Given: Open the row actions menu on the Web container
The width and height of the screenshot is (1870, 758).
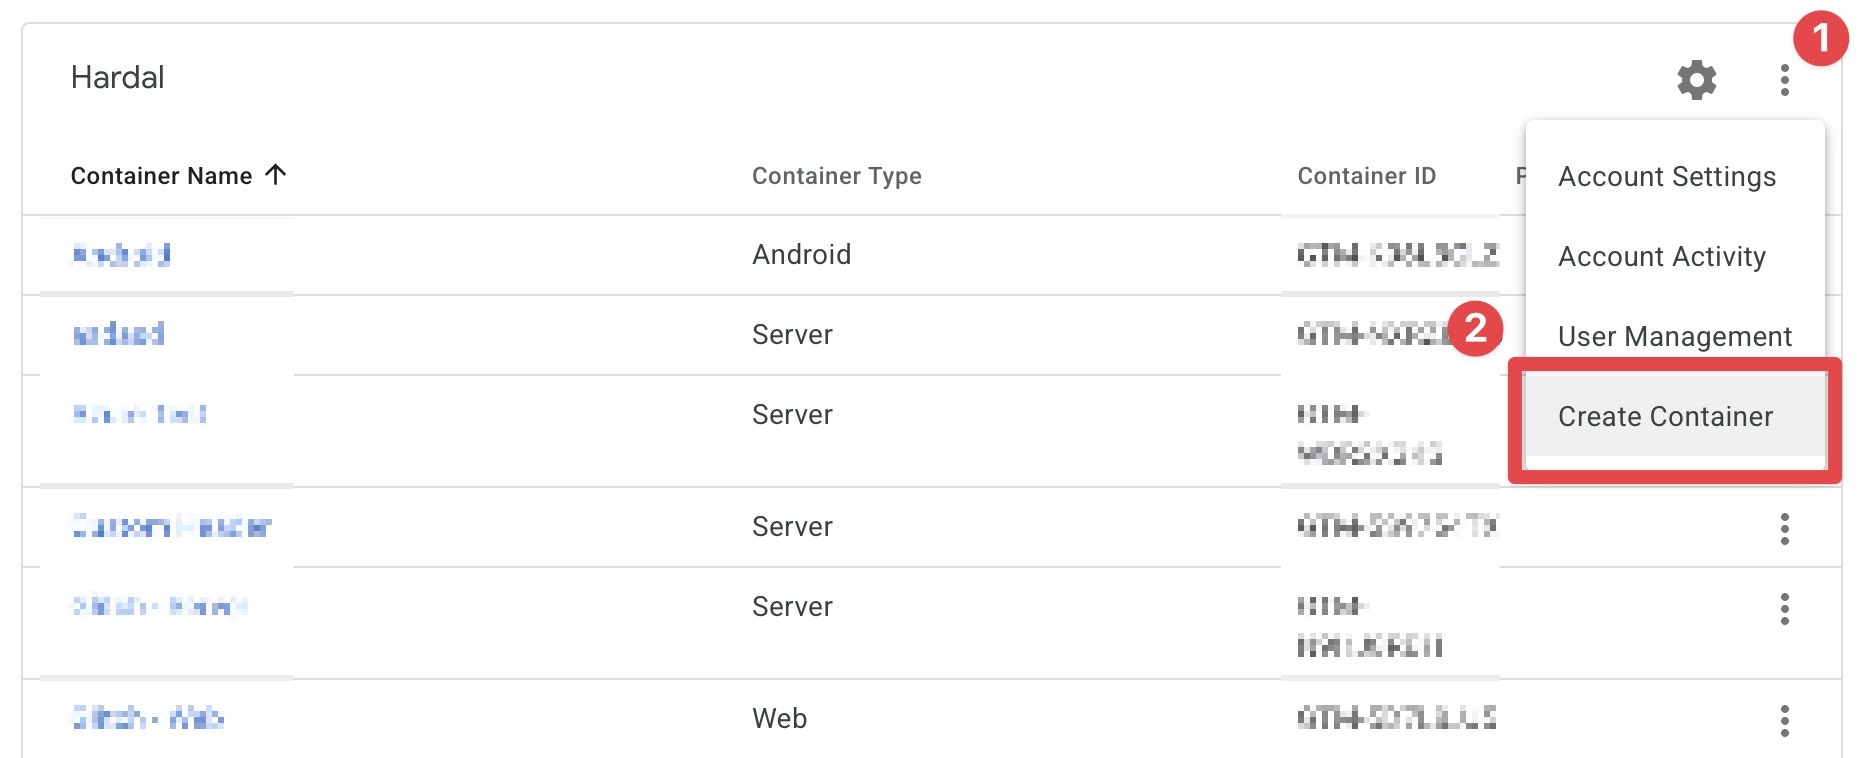Looking at the screenshot, I should coord(1786,718).
